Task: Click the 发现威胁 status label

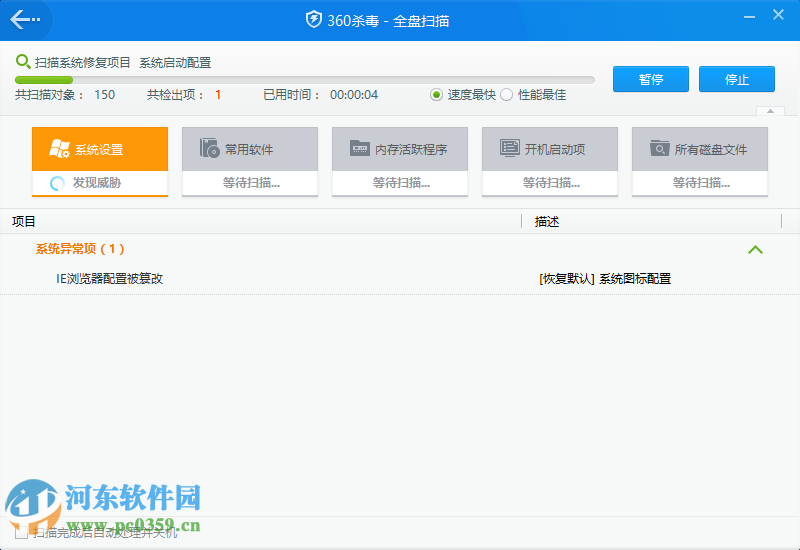Action: [96, 183]
